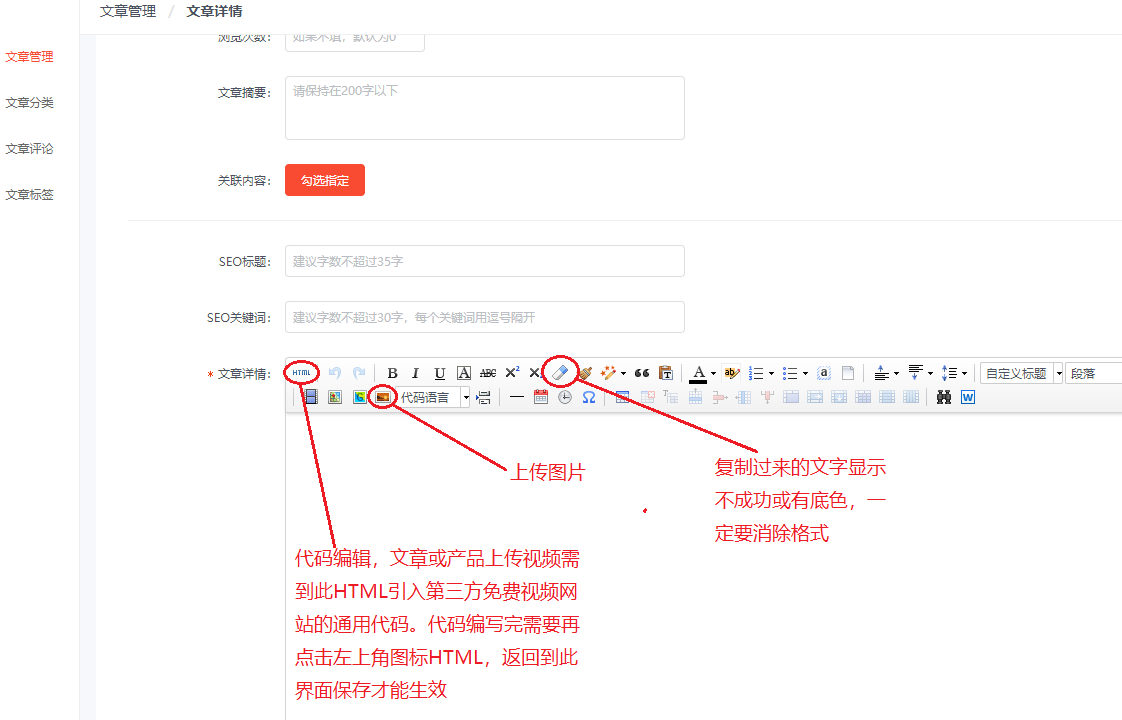Insert a bulleted list
1122x720 pixels.
click(790, 373)
